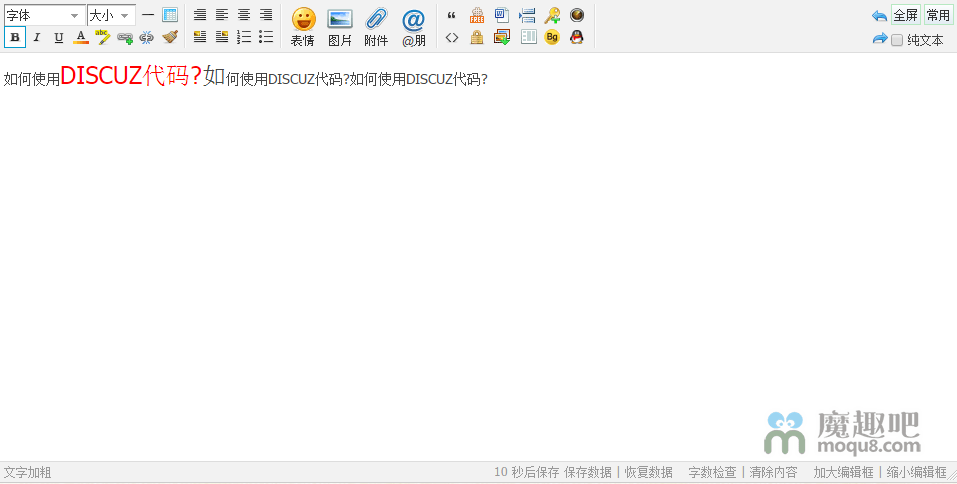
Task: Switch to 全屏 fullscreen mode
Action: coord(906,15)
